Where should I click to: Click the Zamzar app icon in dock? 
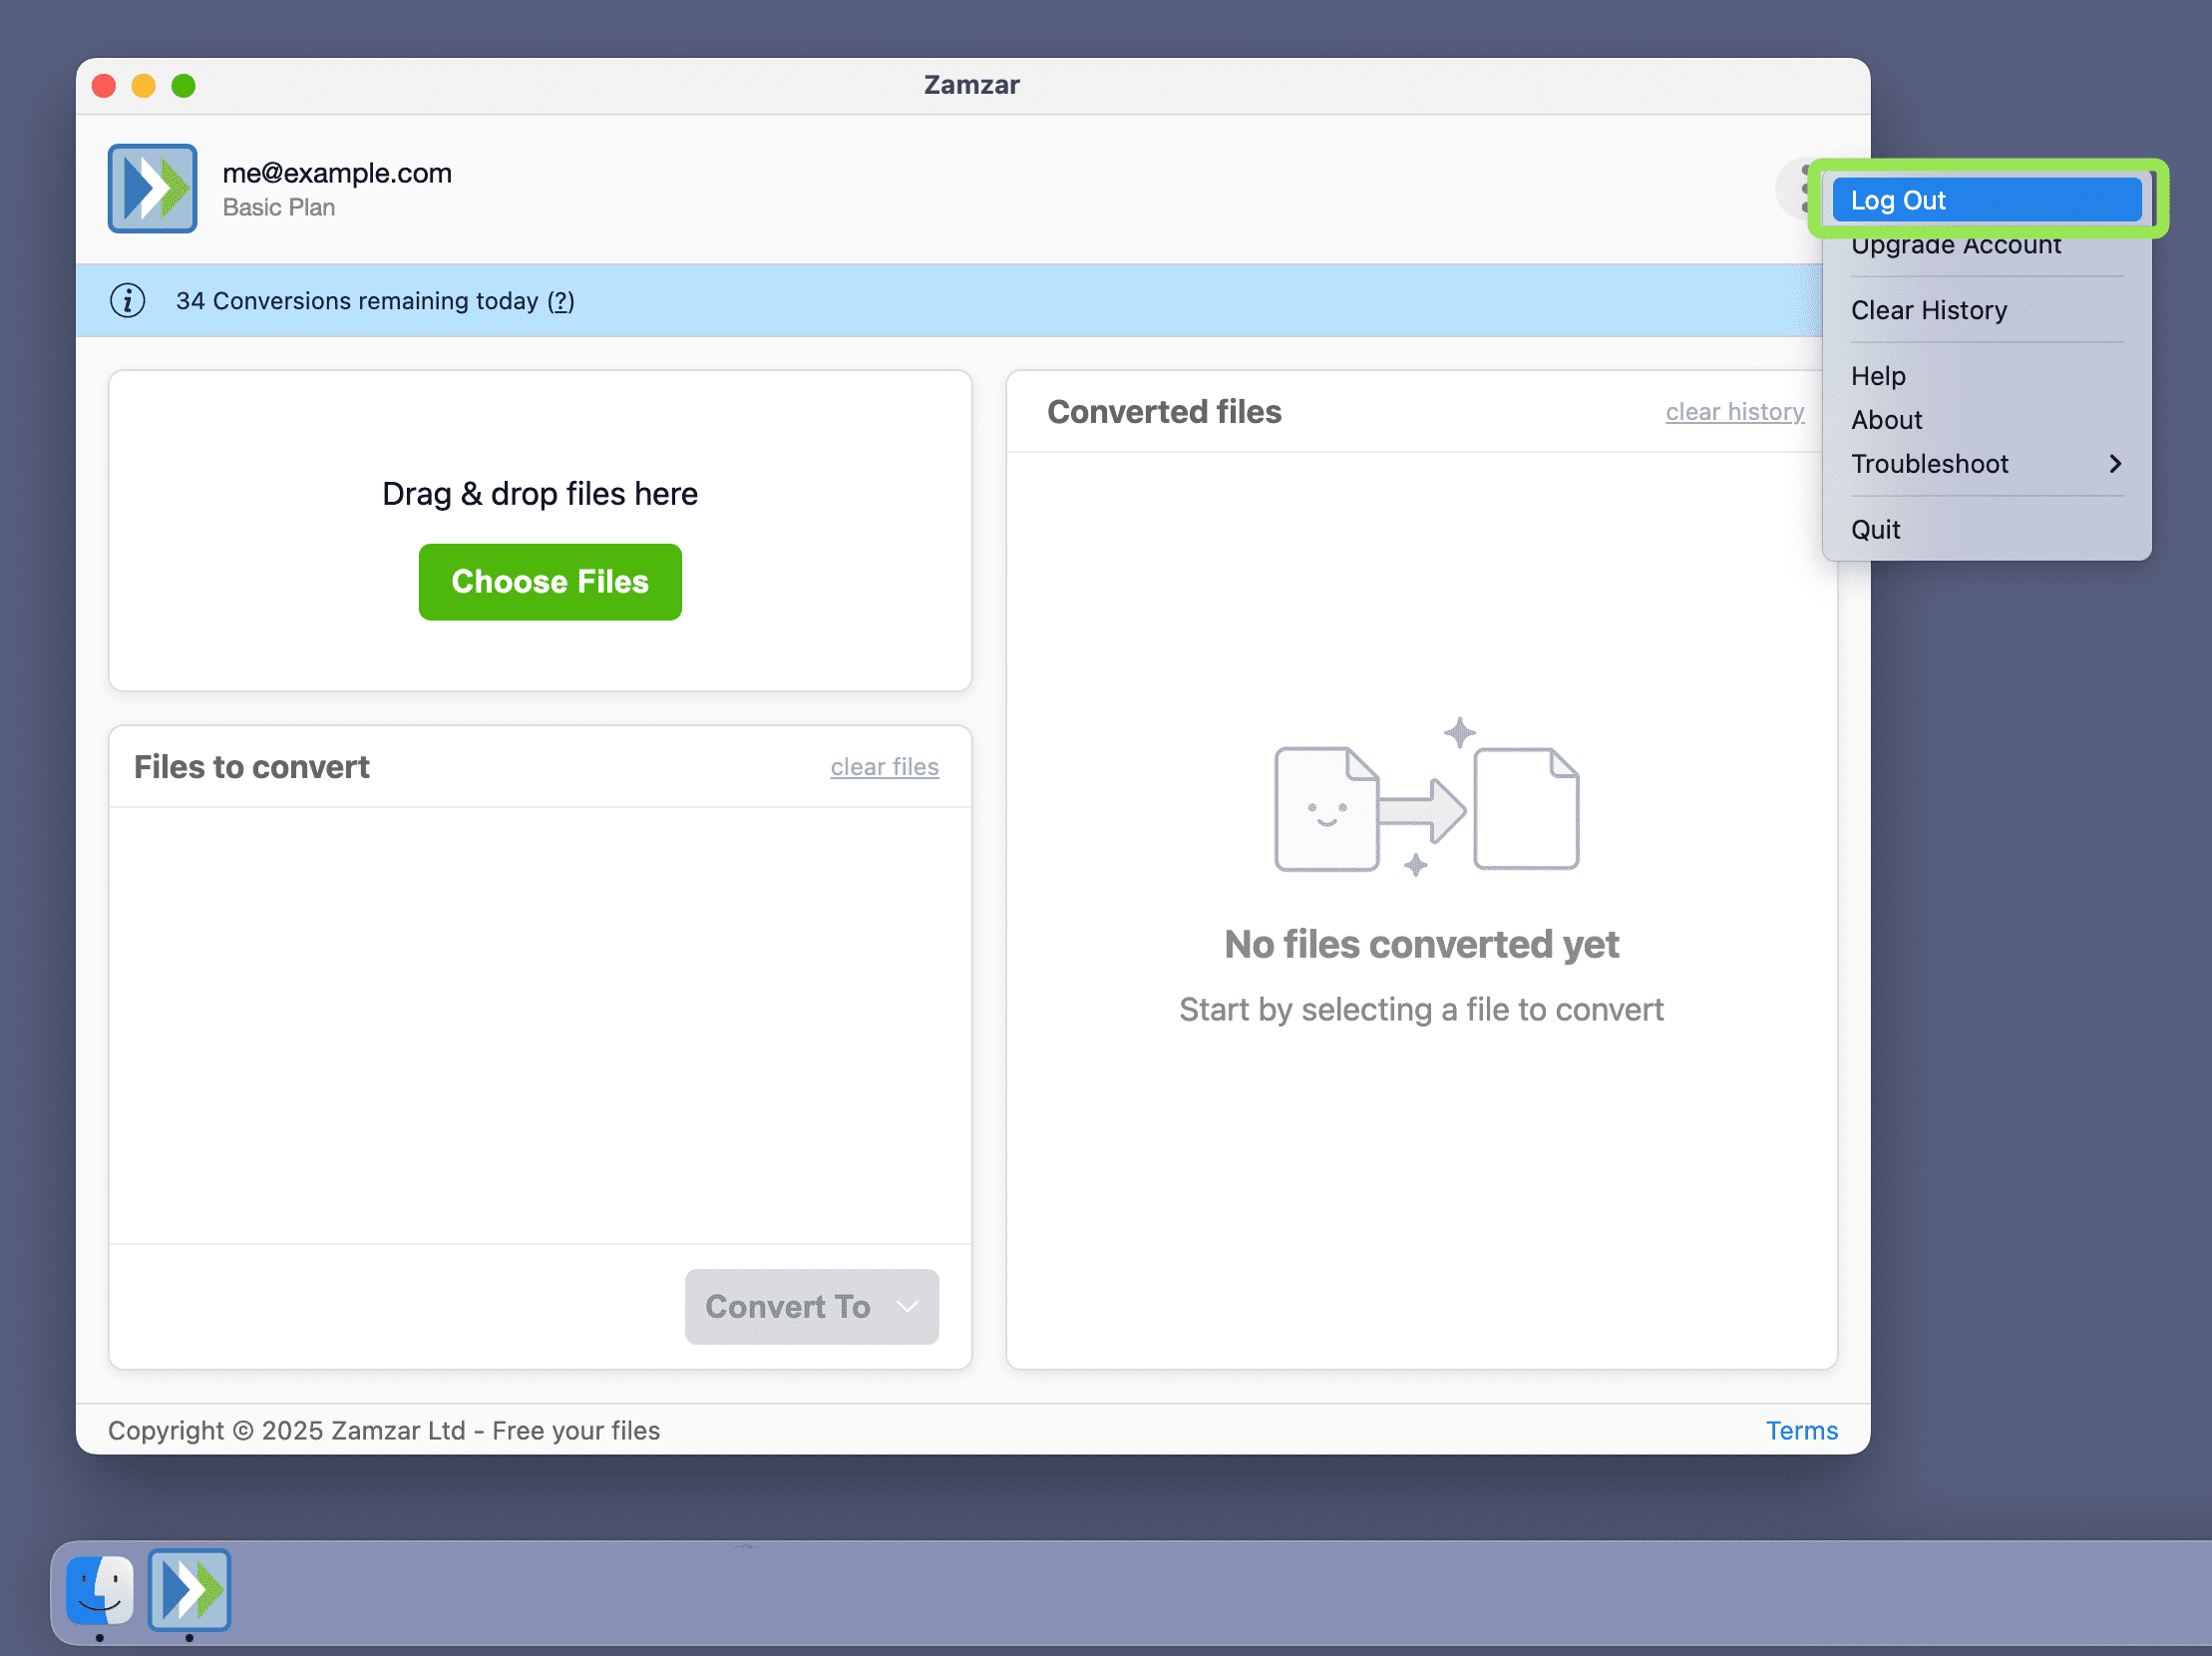coord(190,1589)
